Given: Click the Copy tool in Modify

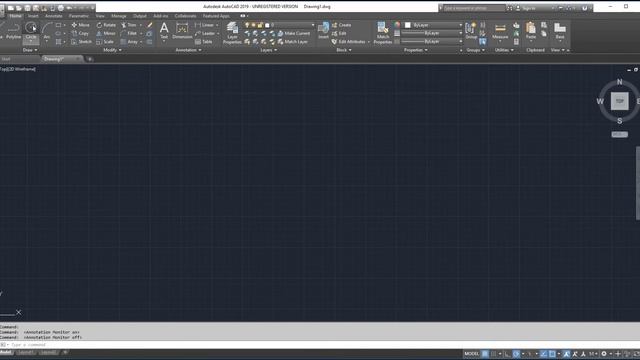Looking at the screenshot, I should pyautogui.click(x=80, y=33).
